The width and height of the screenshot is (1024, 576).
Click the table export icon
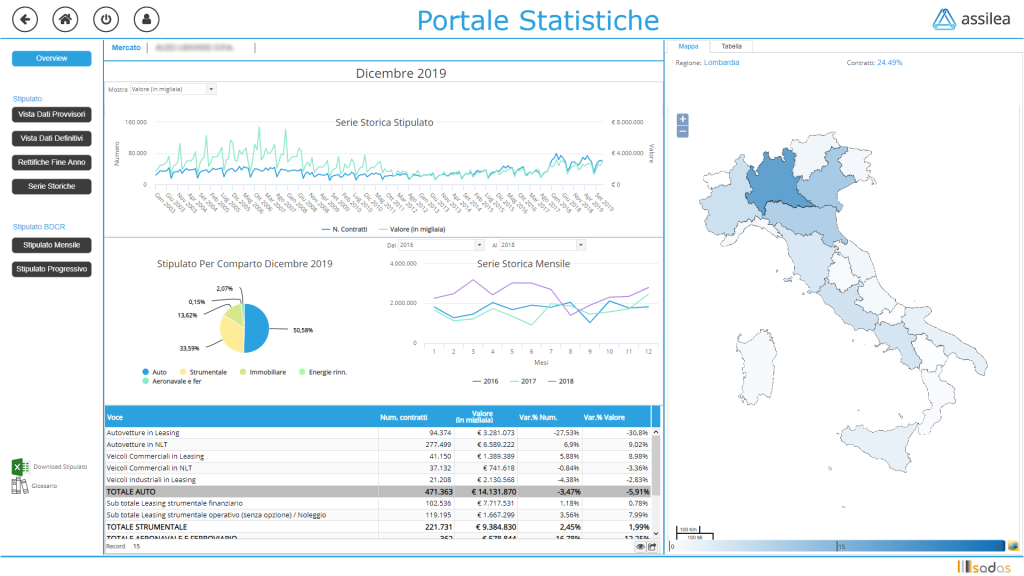pos(652,547)
